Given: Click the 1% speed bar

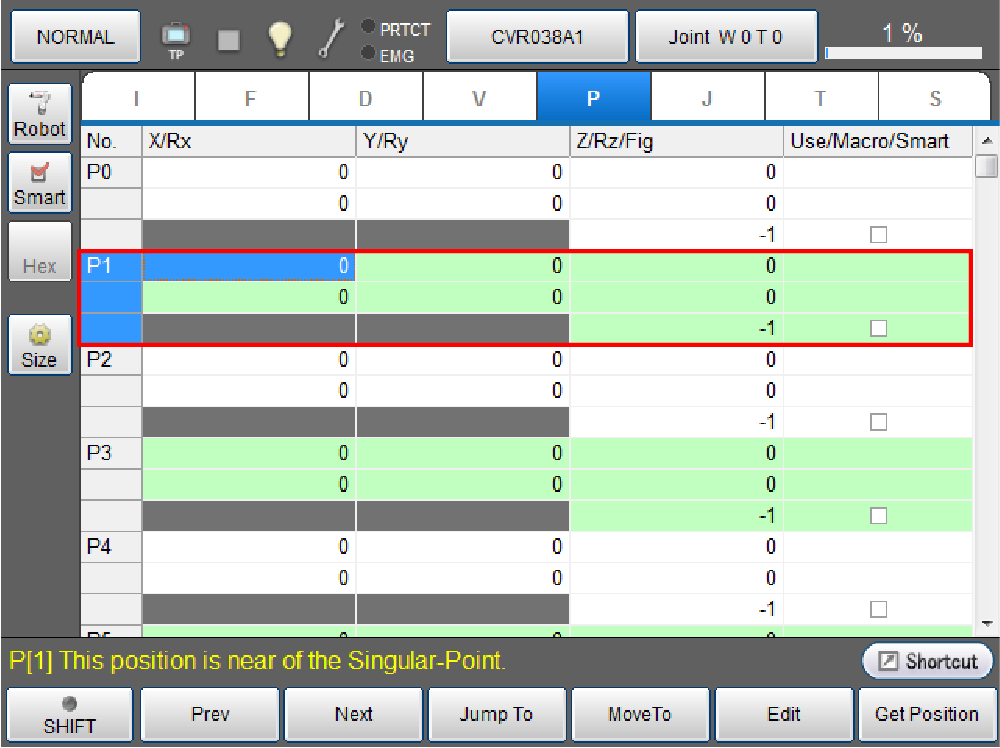Looking at the screenshot, I should coord(906,38).
